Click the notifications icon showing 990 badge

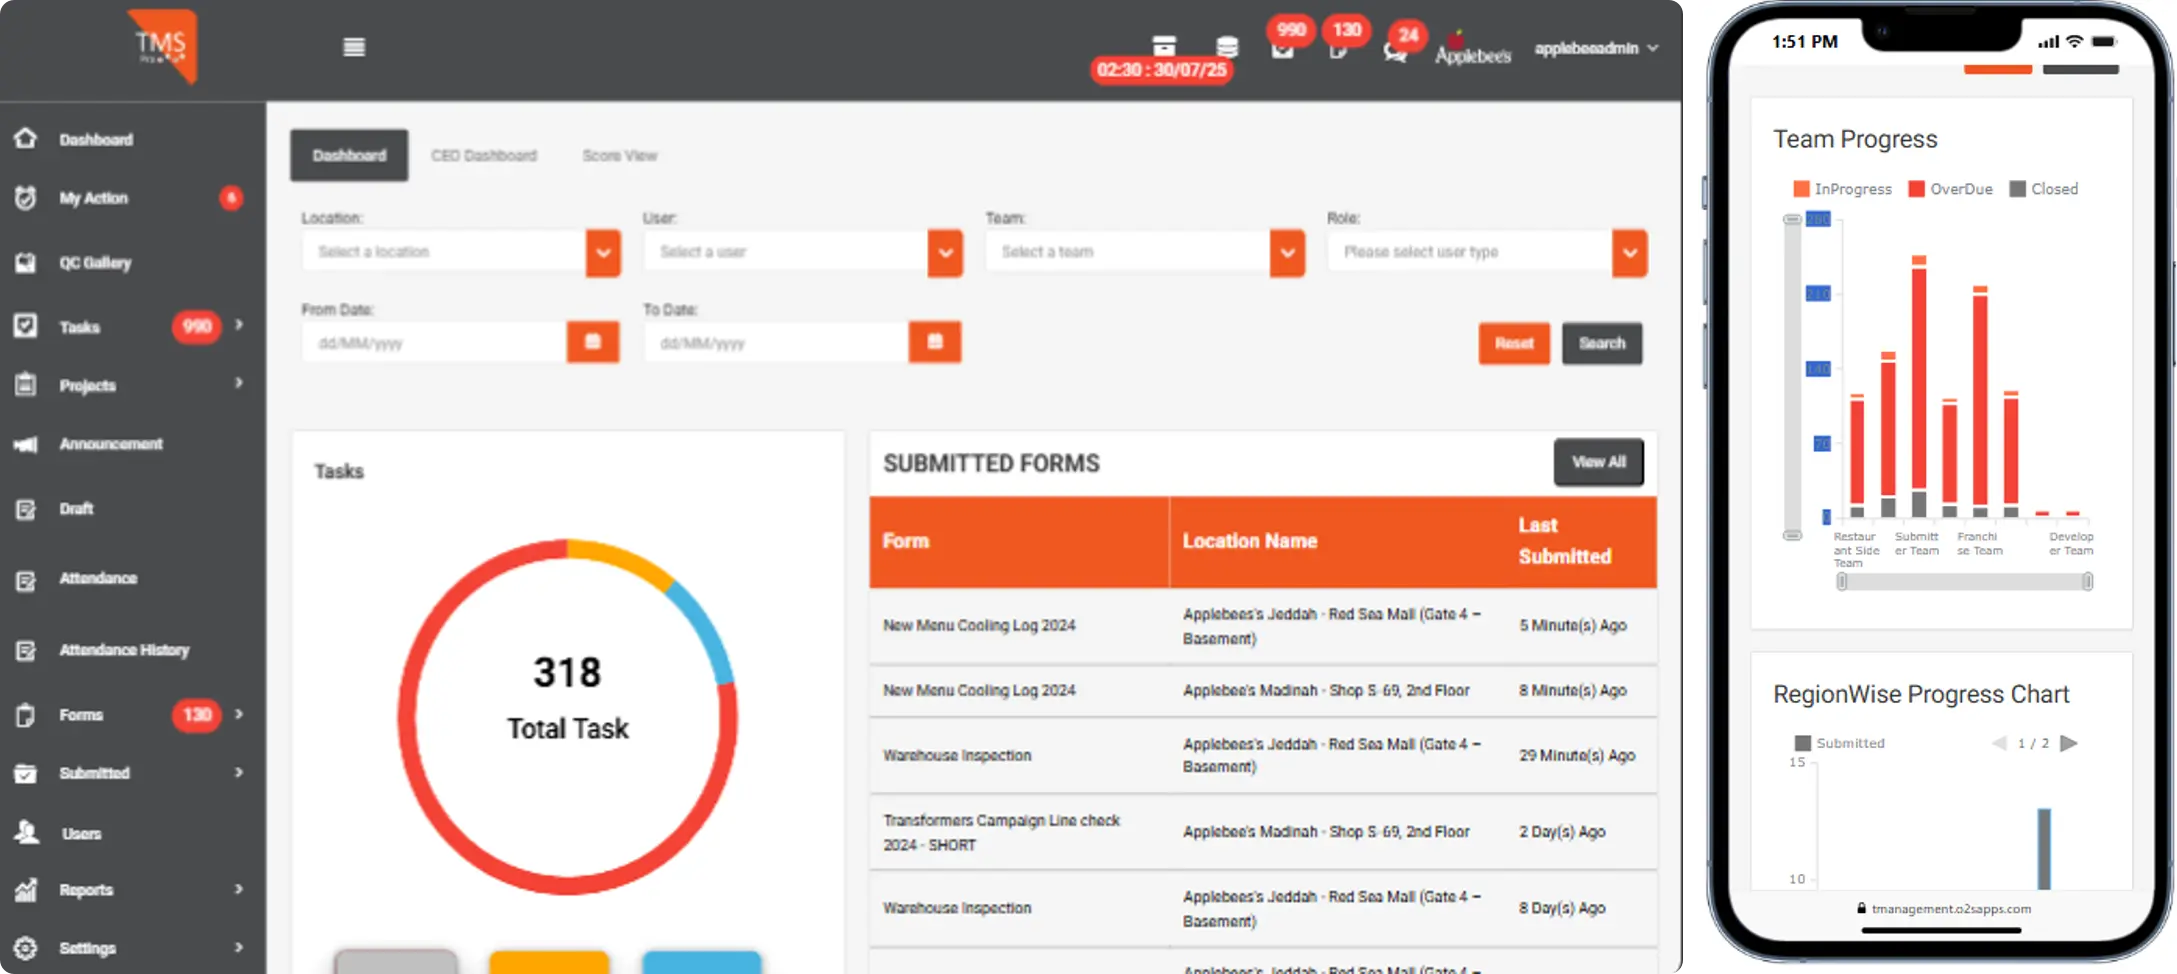click(x=1284, y=47)
